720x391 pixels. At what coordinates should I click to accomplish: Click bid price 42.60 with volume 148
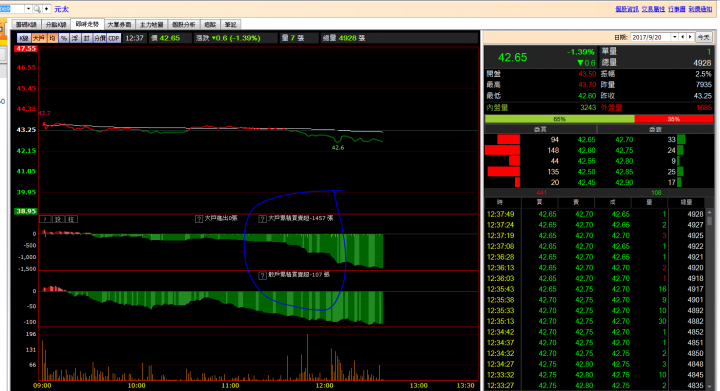click(586, 151)
